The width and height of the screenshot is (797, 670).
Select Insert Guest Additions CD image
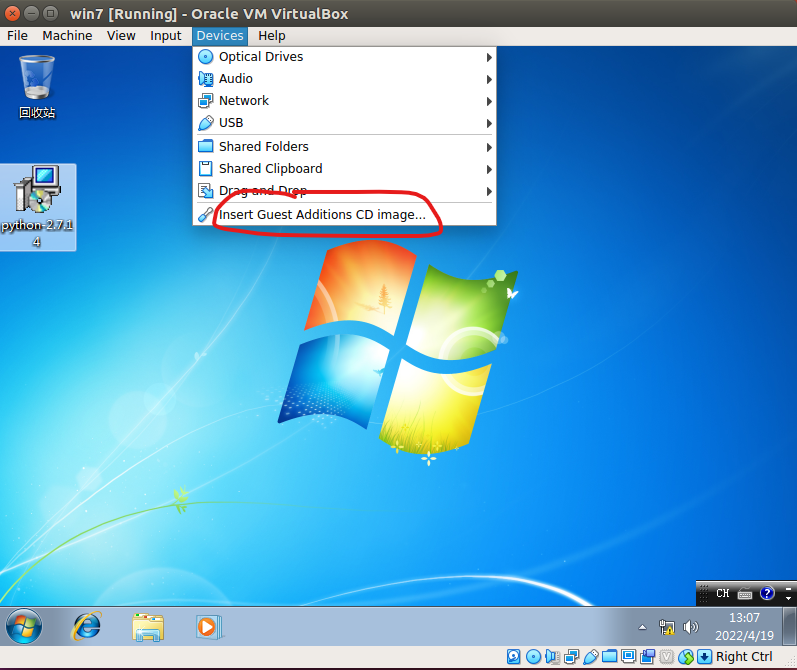point(322,214)
